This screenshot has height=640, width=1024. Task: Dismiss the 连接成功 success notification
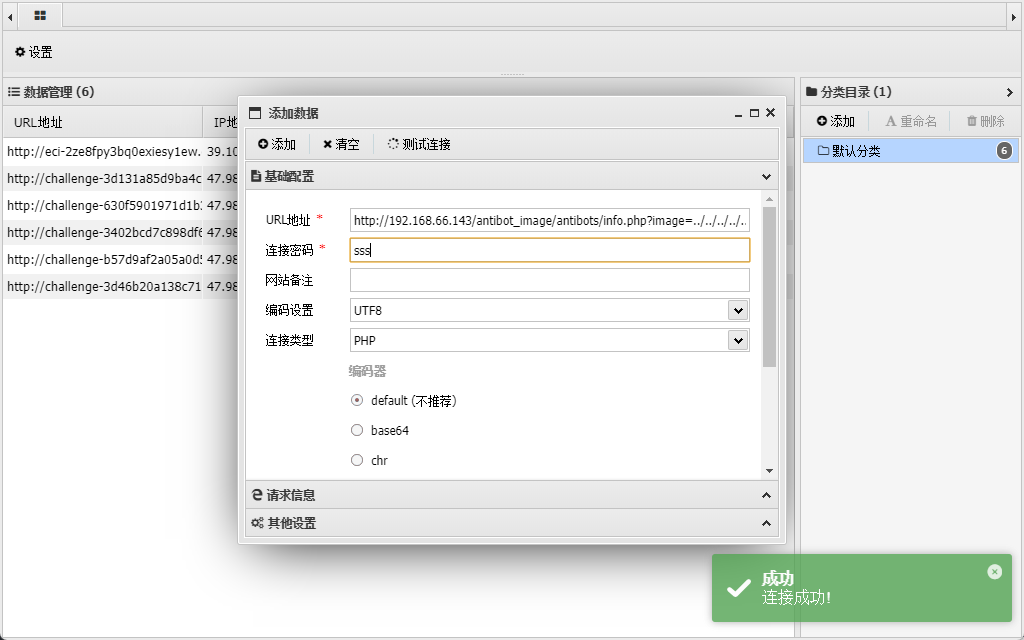(995, 572)
